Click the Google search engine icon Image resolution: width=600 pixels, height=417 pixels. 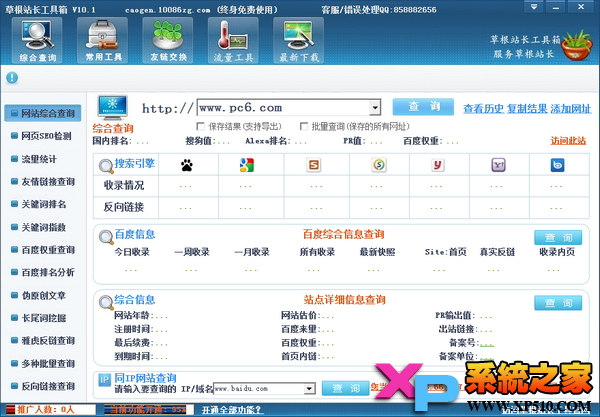[x=247, y=165]
